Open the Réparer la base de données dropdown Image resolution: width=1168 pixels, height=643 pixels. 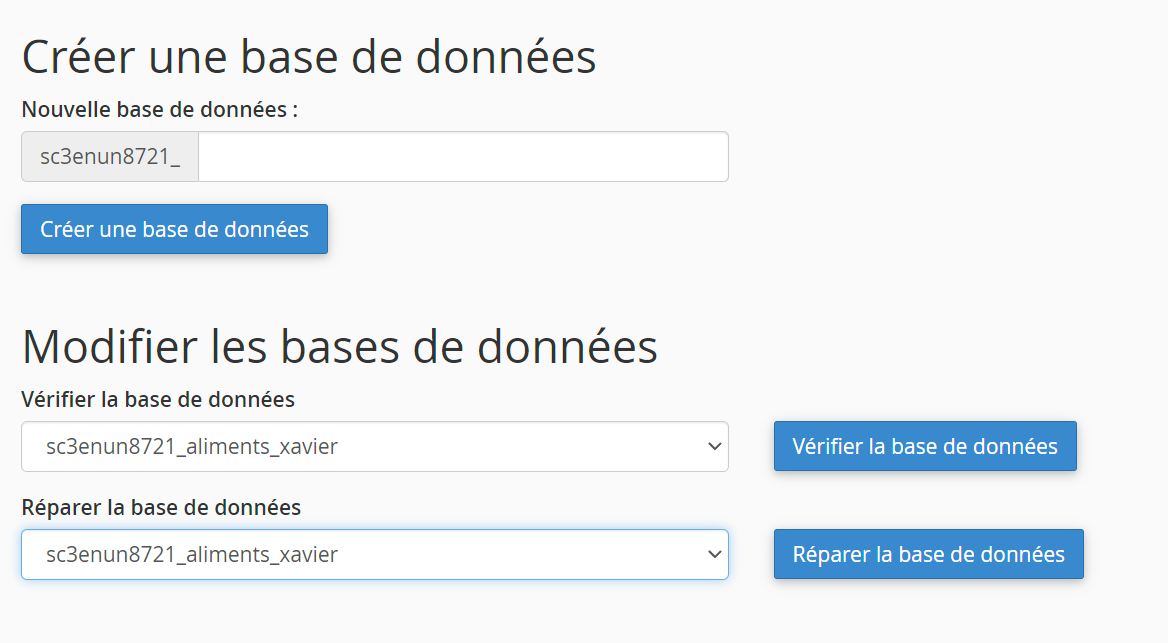click(x=374, y=554)
